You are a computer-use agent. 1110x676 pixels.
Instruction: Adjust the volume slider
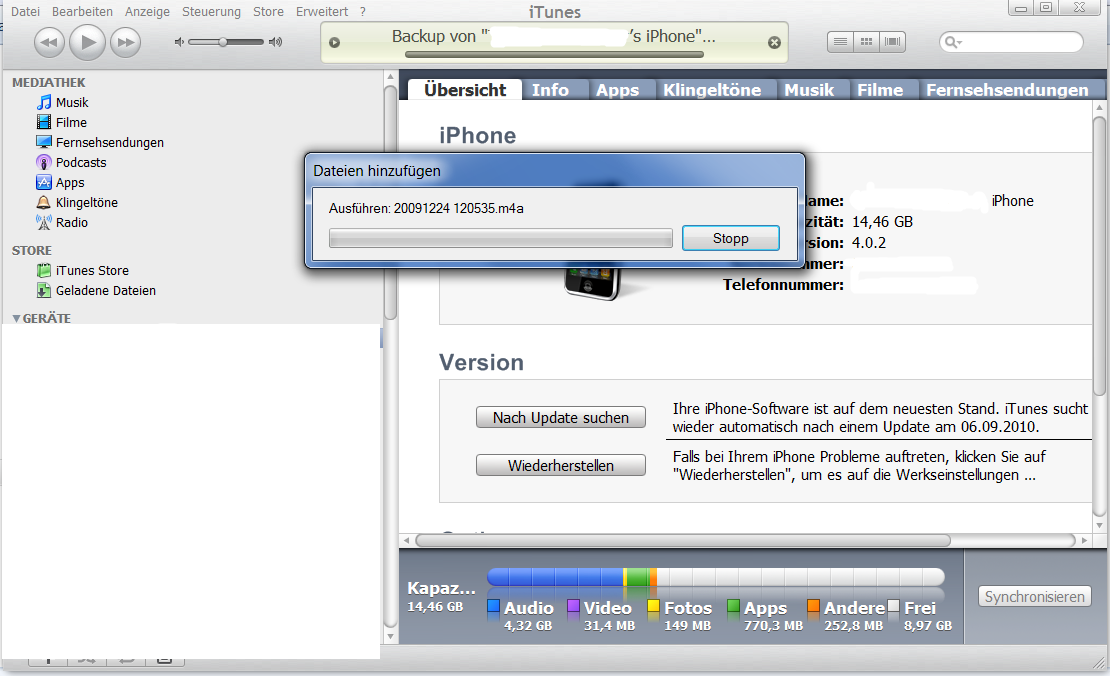(223, 42)
